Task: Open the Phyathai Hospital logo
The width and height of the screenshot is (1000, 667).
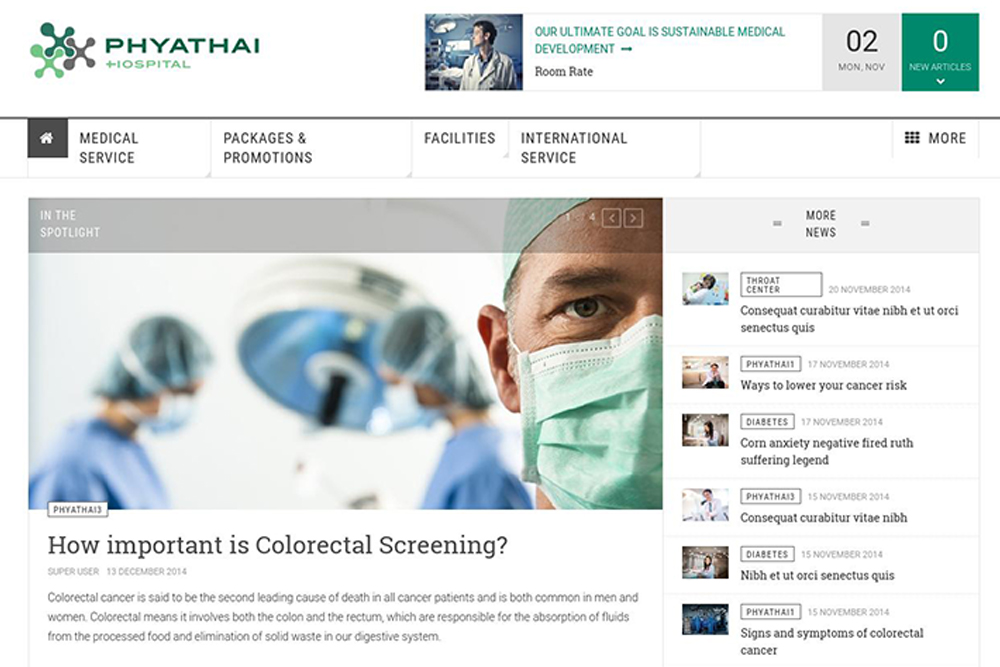Action: coord(145,51)
